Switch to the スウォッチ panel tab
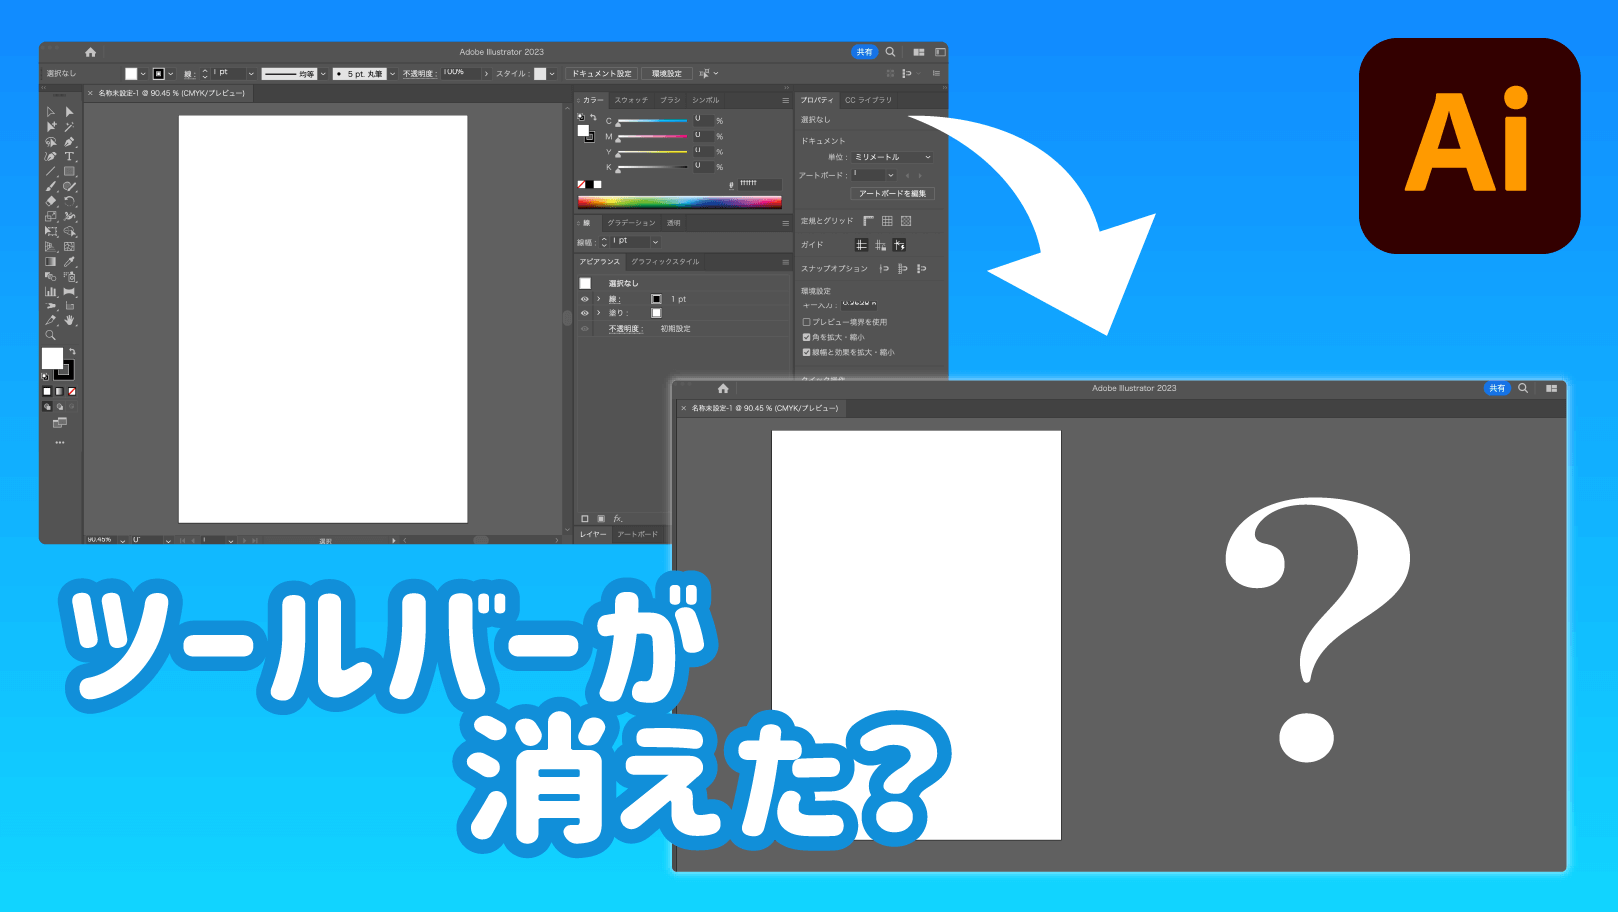 631,99
